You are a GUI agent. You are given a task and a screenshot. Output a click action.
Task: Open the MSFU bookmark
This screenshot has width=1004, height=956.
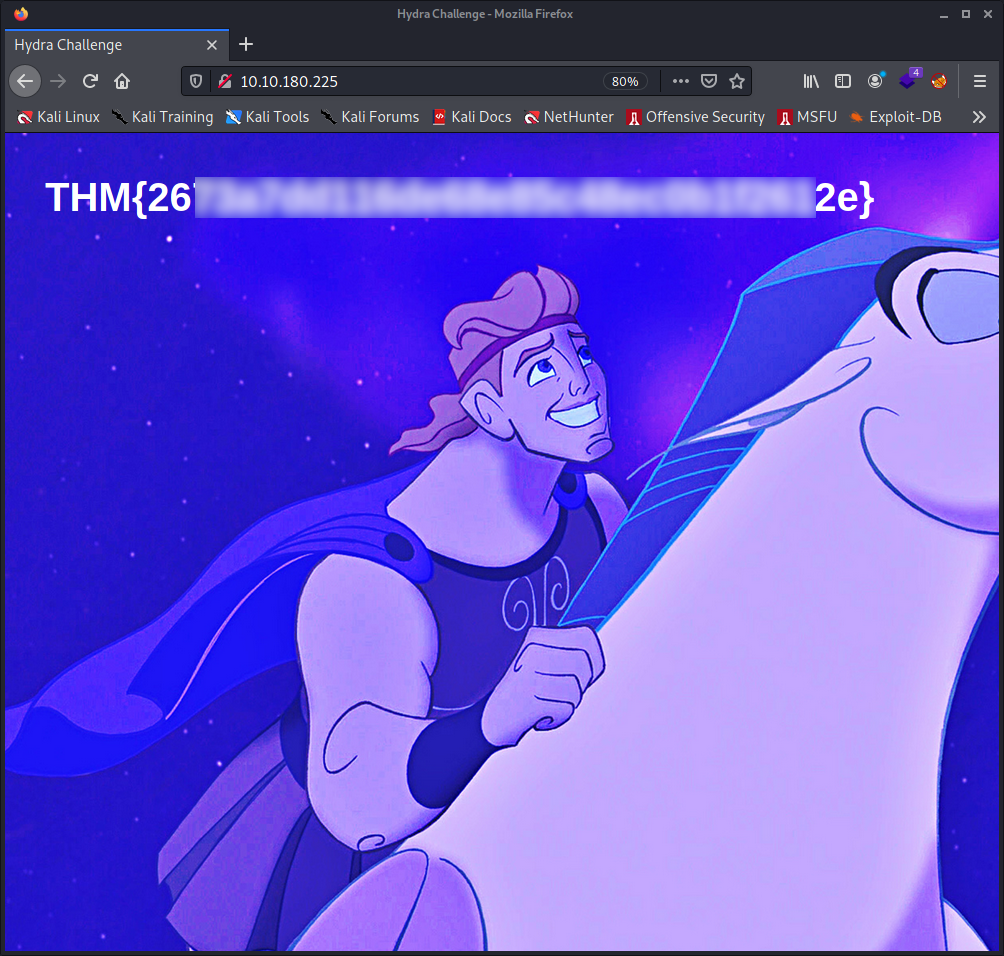(807, 117)
